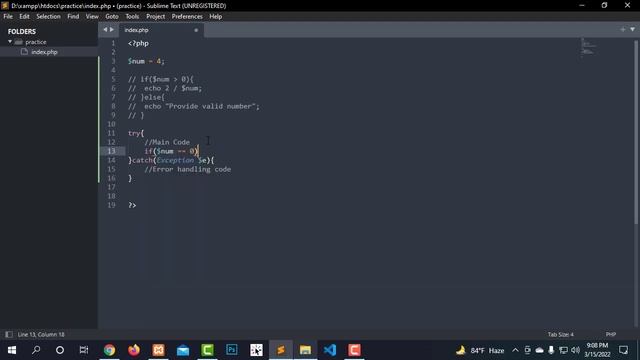Image resolution: width=640 pixels, height=360 pixels.
Task: Open Photoshop from taskbar
Action: coord(232,350)
